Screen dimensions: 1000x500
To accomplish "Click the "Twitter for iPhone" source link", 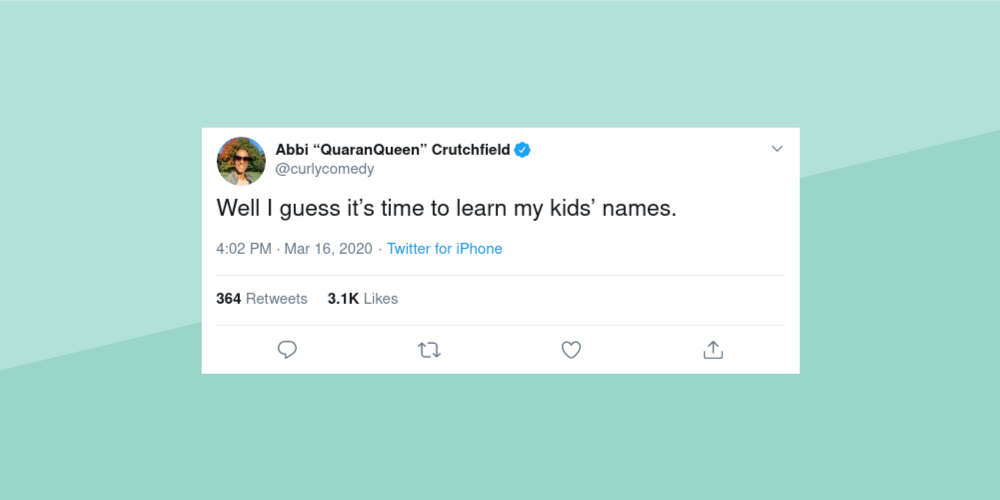I will click(x=444, y=249).
